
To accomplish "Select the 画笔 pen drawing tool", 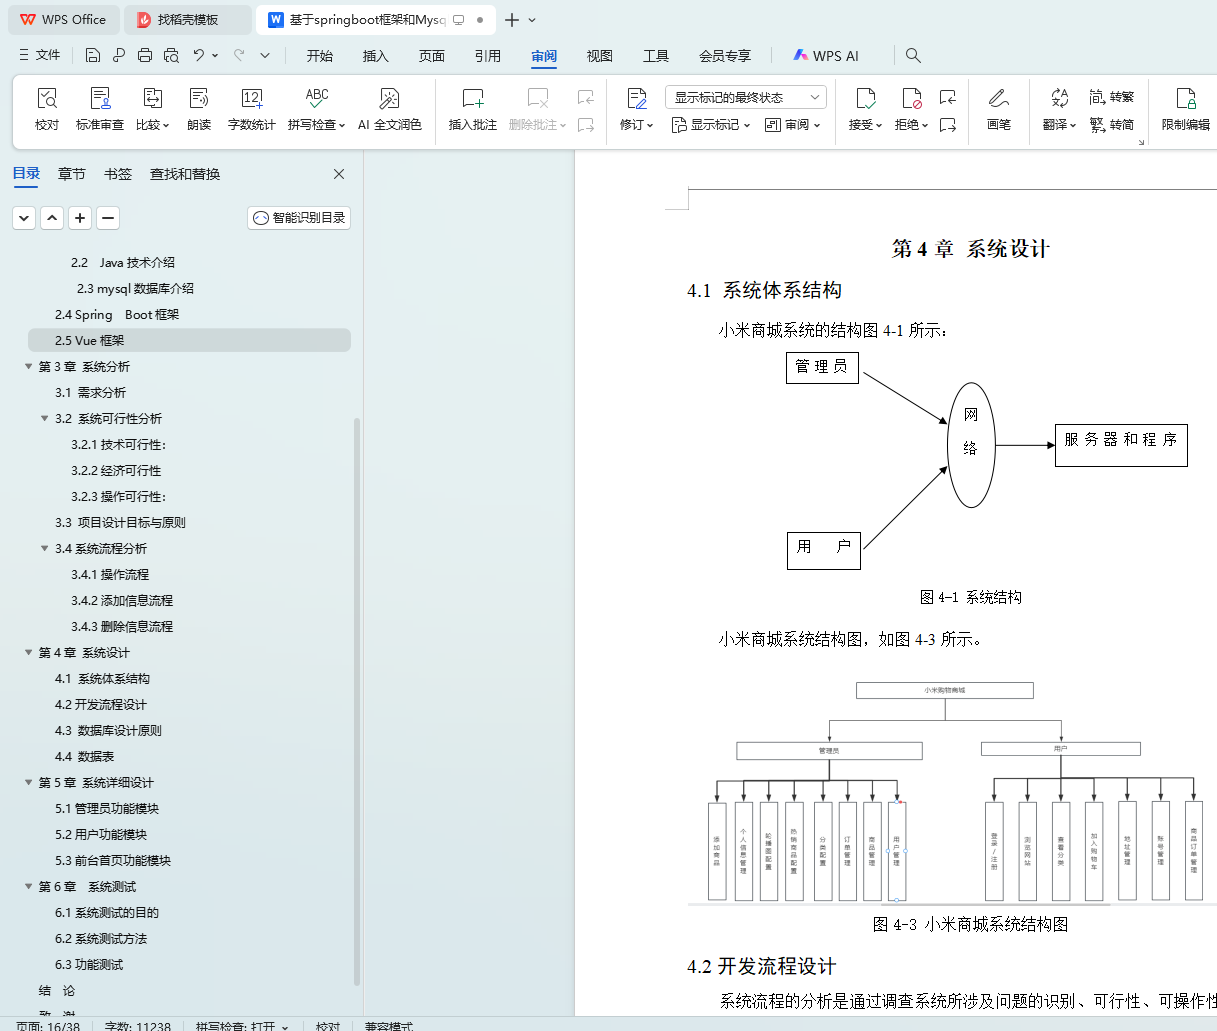I will [998, 109].
